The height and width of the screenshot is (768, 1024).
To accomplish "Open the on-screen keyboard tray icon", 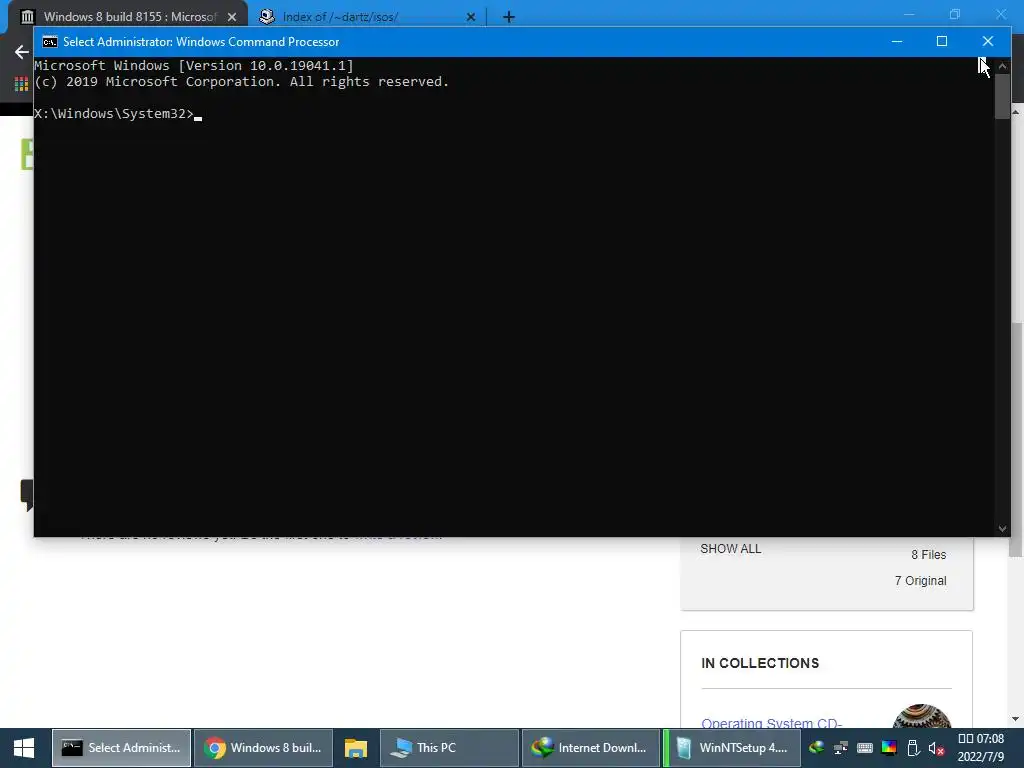I will [x=865, y=748].
